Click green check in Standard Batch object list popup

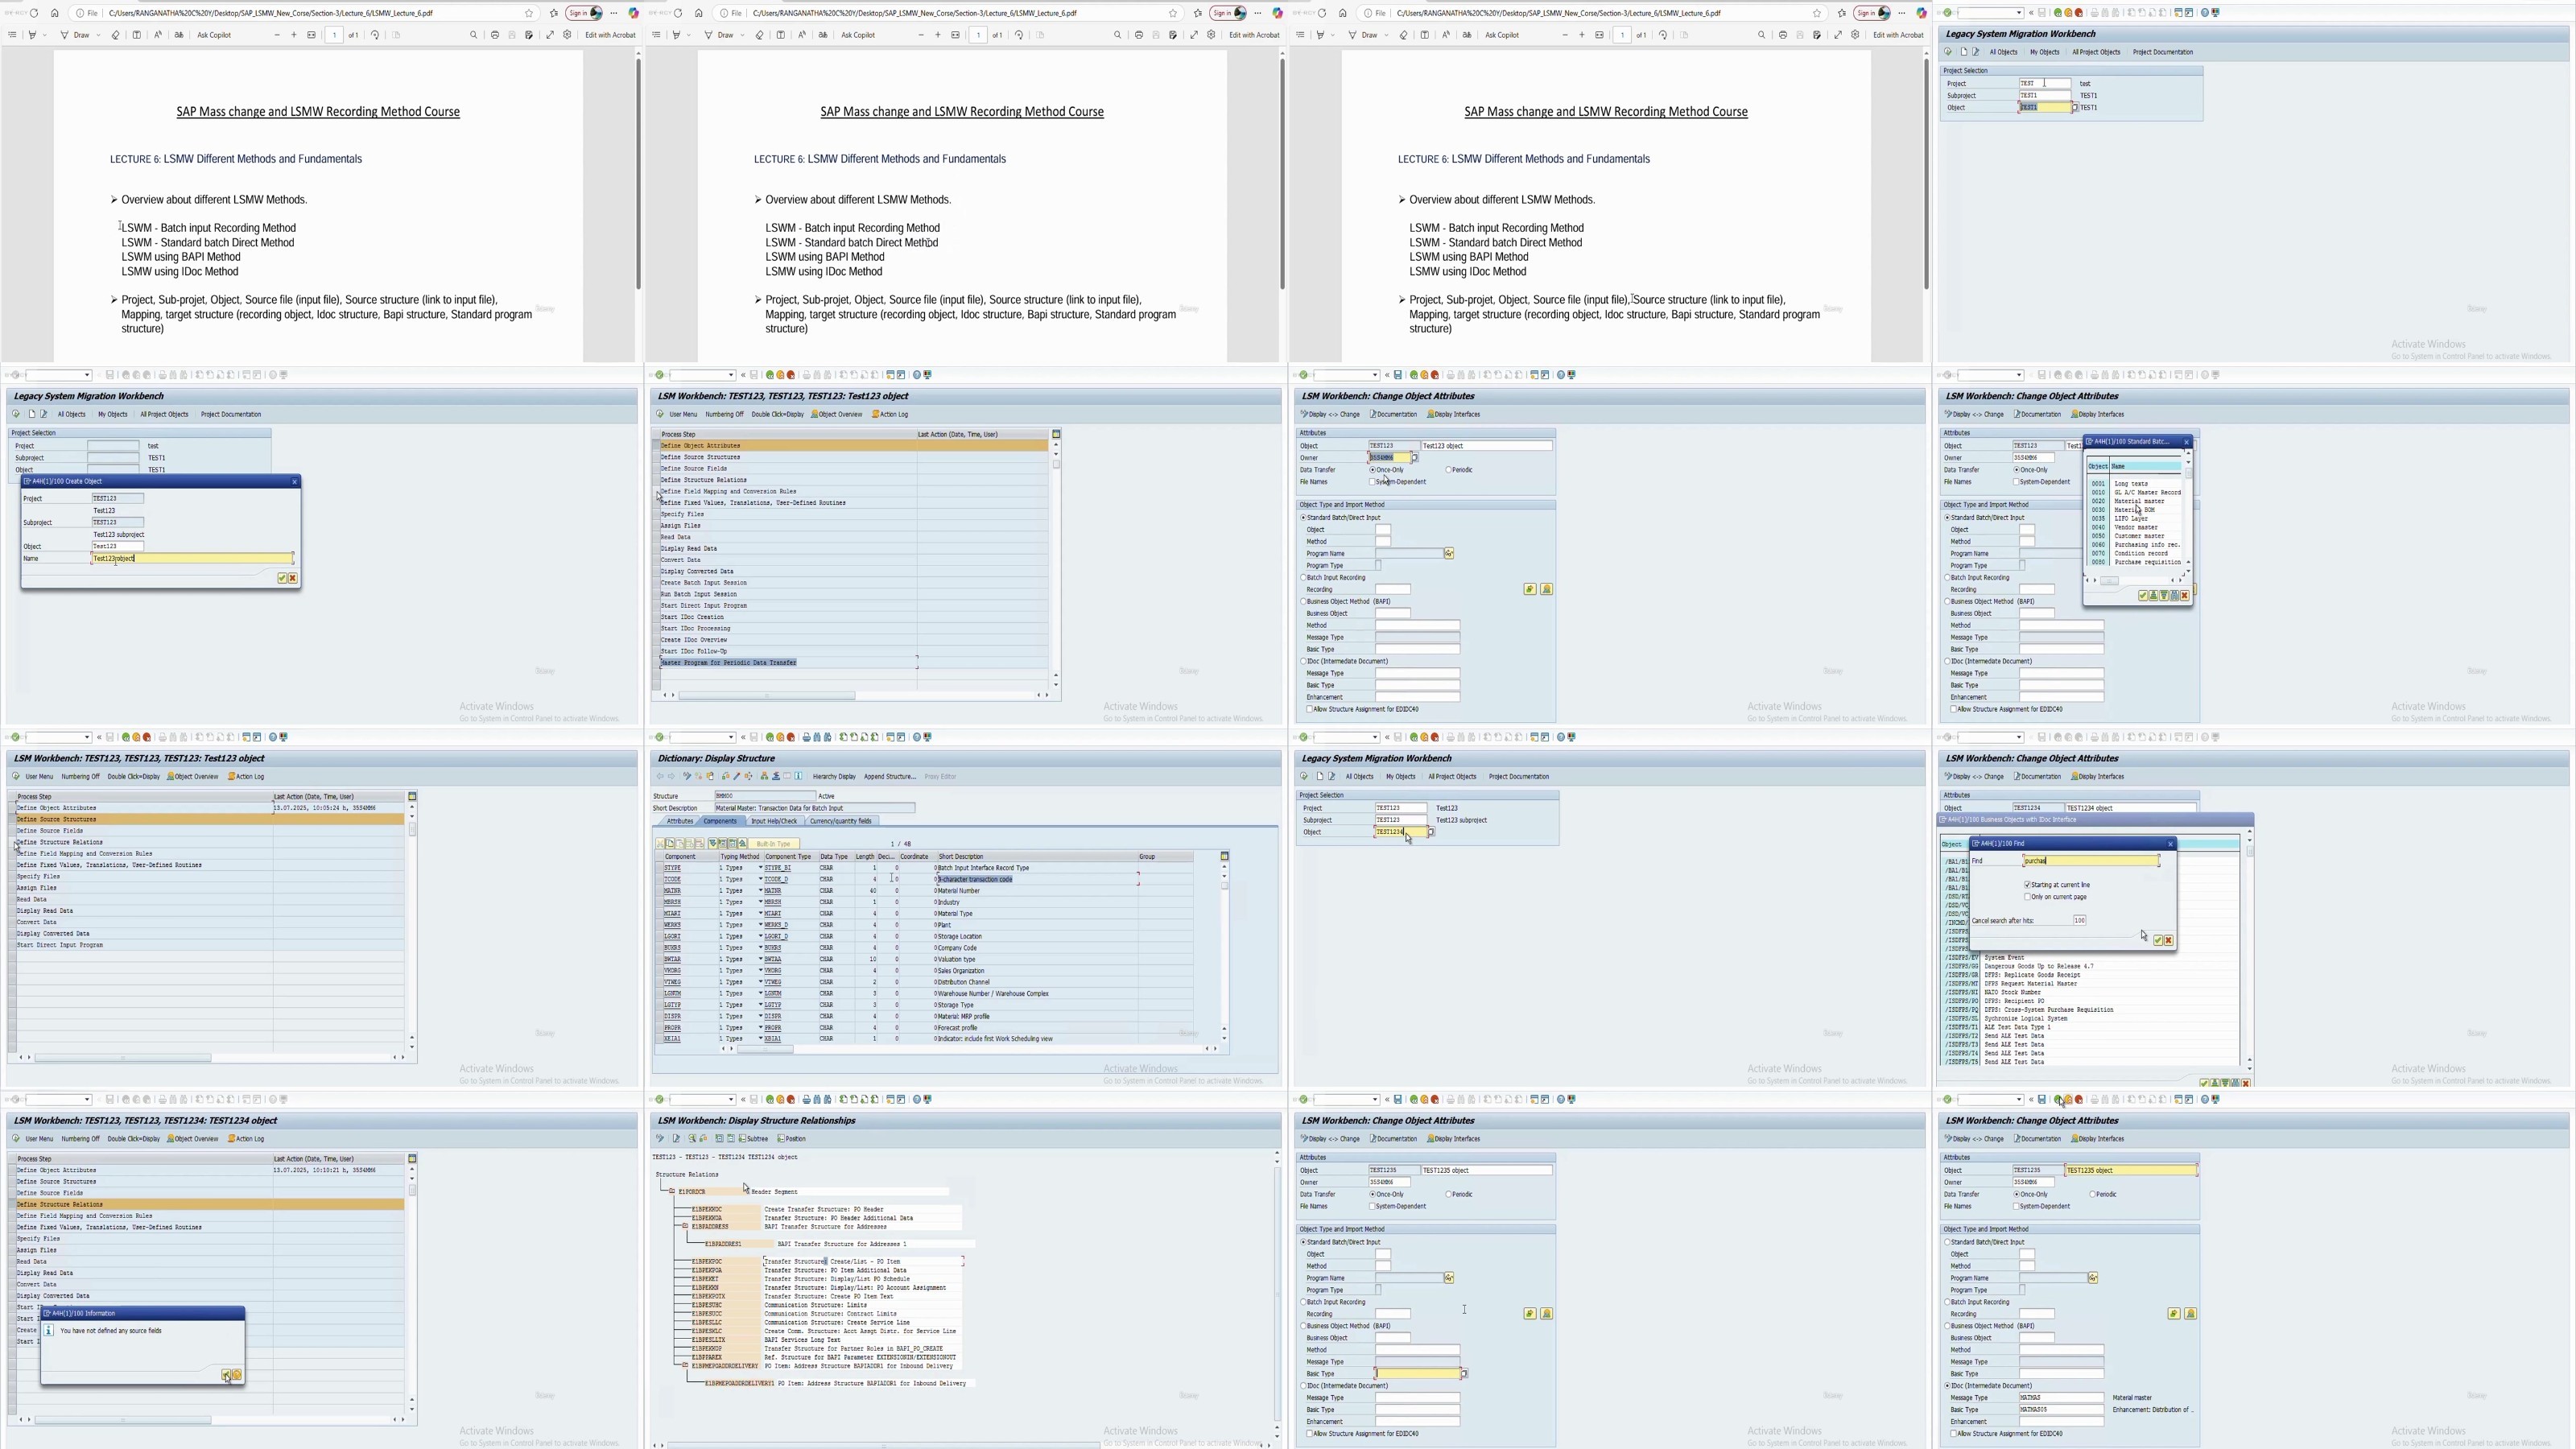2143,595
